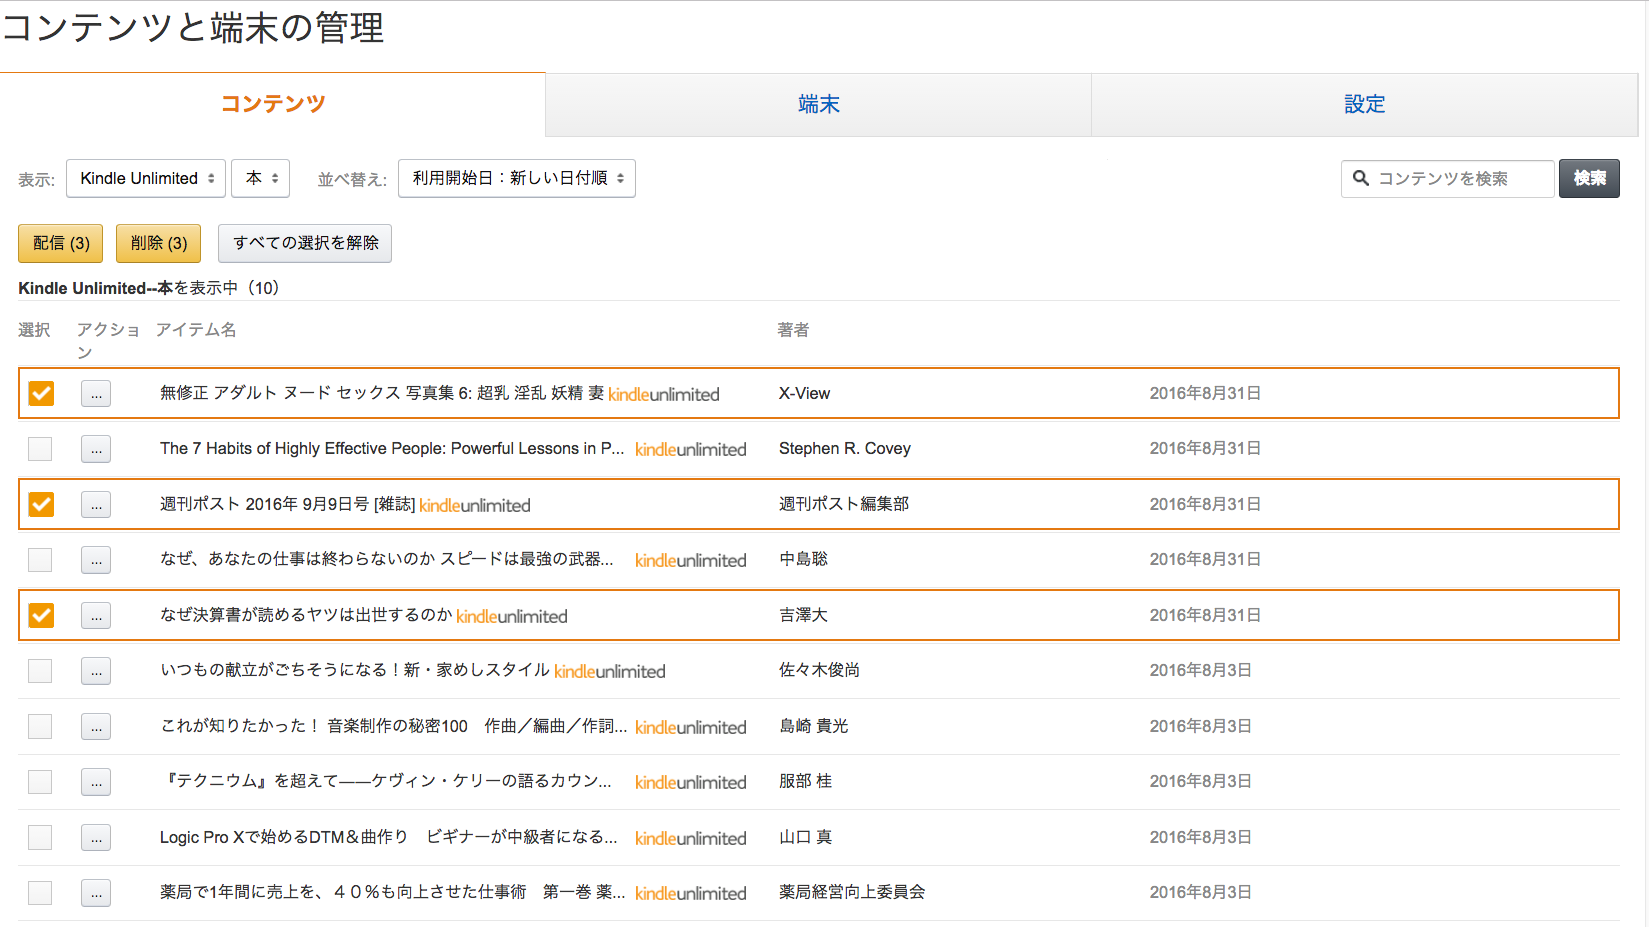The image size is (1649, 927).
Task: Open the 本 content type dropdown
Action: [x=261, y=178]
